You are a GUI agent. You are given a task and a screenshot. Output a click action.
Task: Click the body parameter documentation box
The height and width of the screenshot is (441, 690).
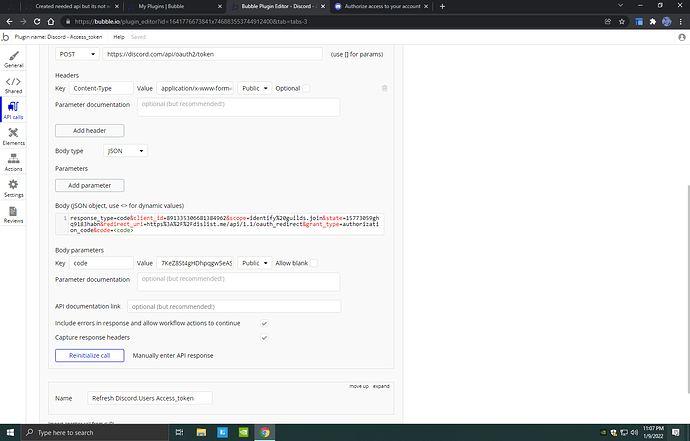point(239,282)
